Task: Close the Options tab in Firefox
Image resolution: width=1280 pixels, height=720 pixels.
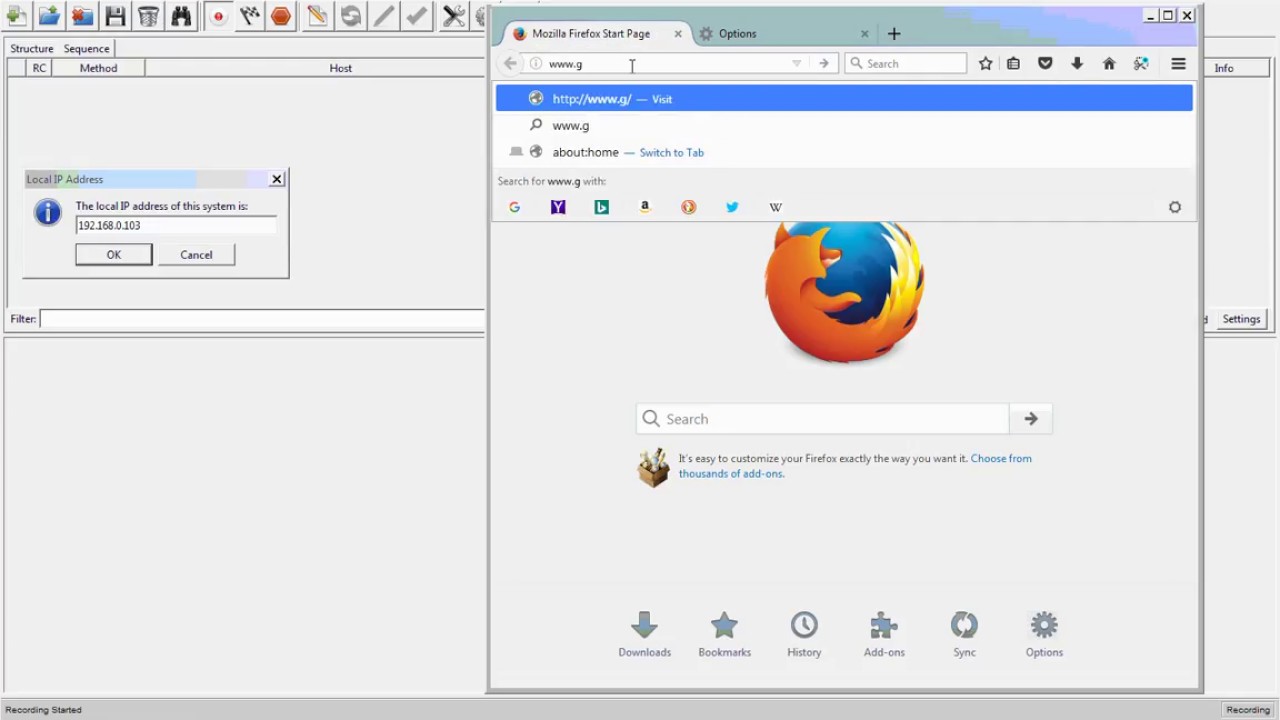Action: pyautogui.click(x=865, y=33)
